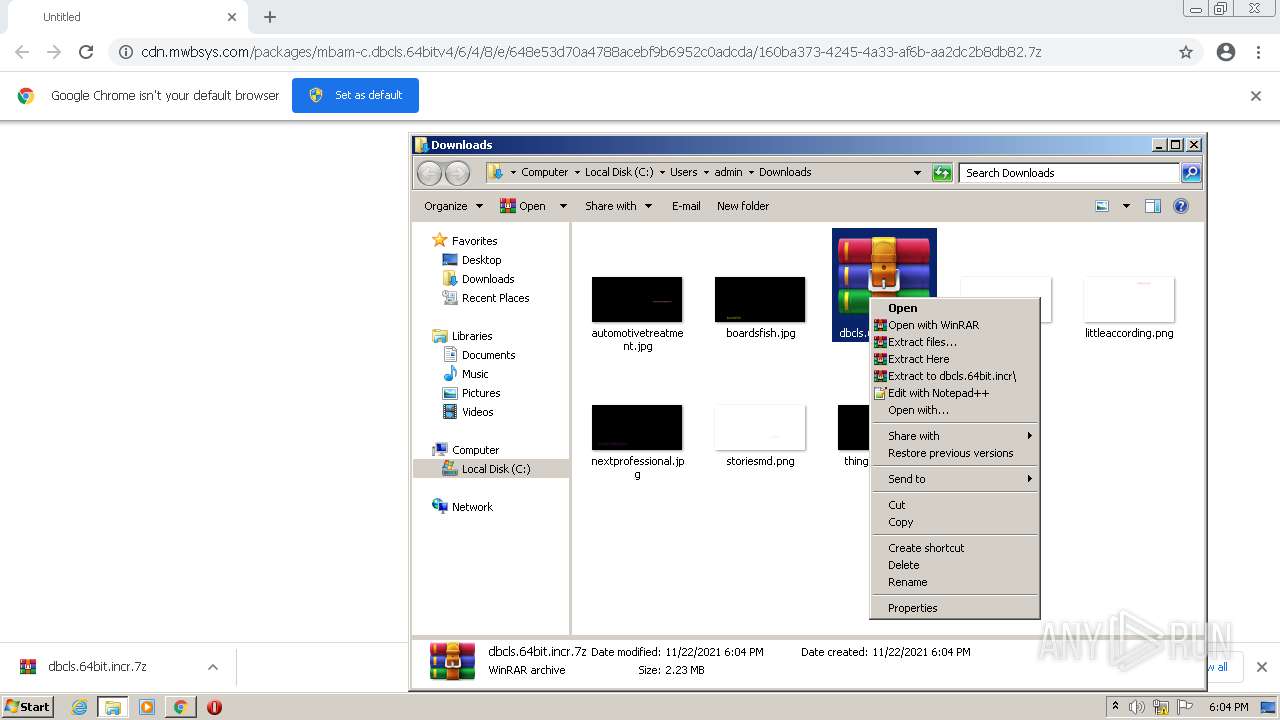Bookmark this page with the star icon
Viewport: 1280px width, 720px height.
coord(1186,52)
